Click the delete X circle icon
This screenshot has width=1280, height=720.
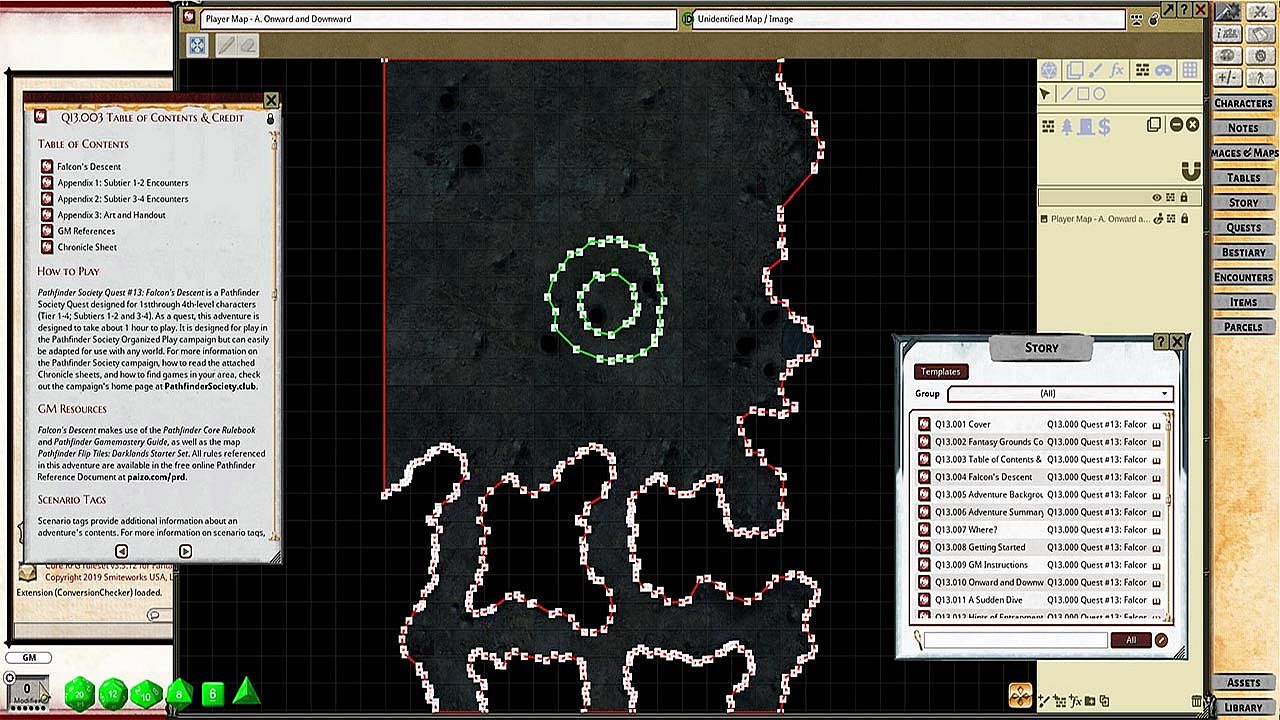1193,124
